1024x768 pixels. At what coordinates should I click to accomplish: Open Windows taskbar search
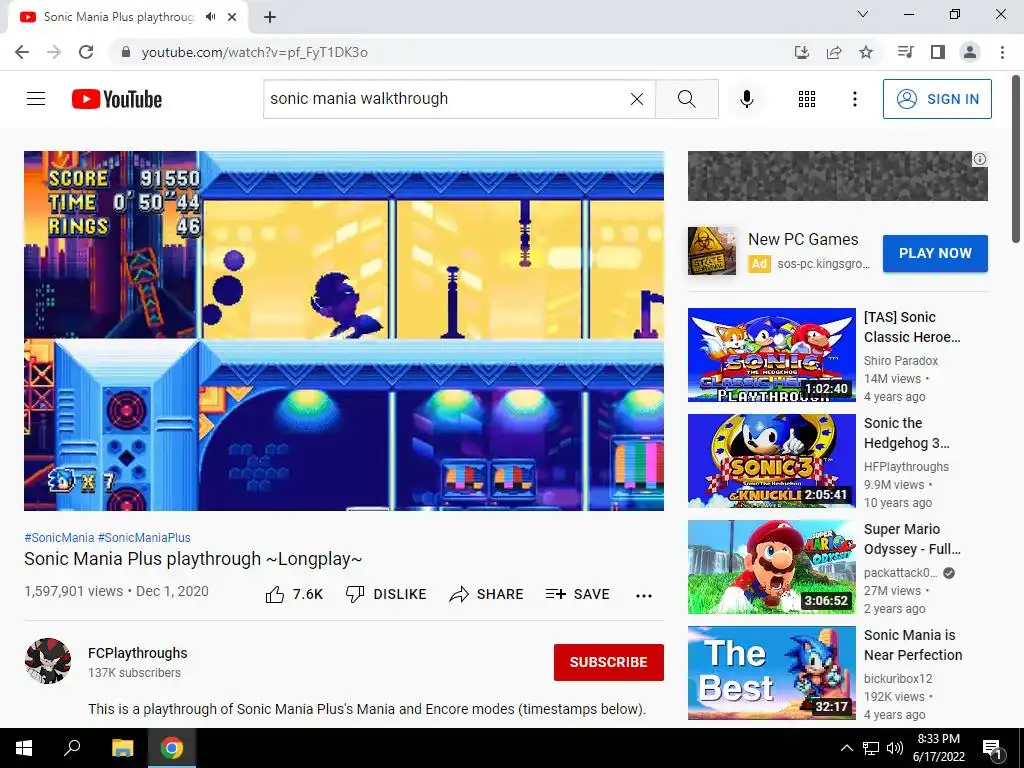(72, 748)
